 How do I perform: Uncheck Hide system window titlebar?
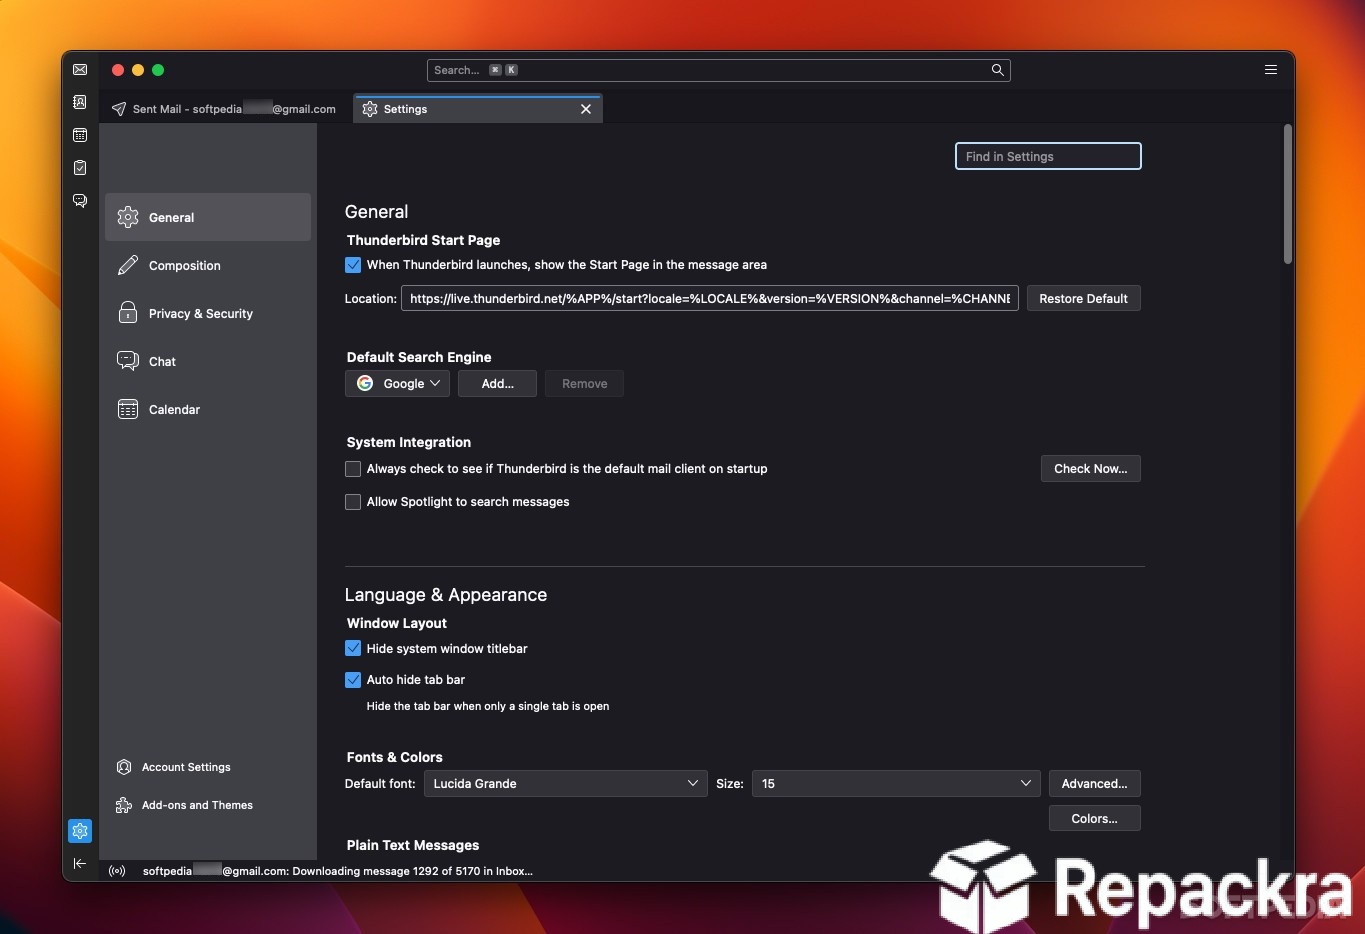coord(353,649)
